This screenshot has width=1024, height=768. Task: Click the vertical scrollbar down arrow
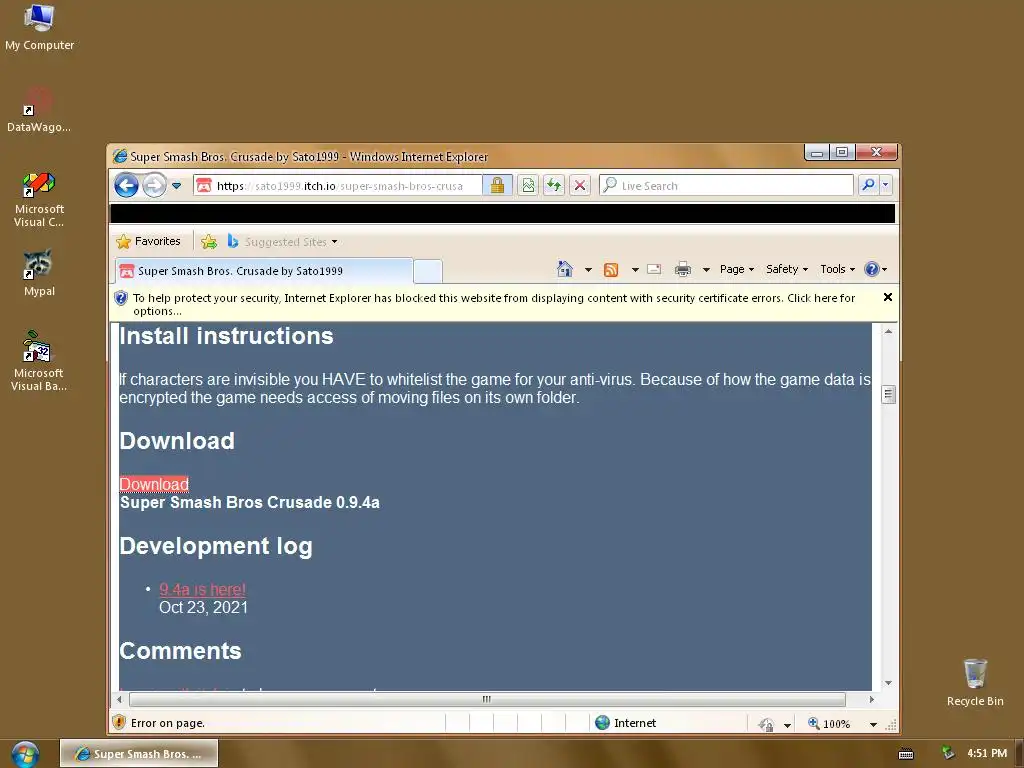coord(888,683)
